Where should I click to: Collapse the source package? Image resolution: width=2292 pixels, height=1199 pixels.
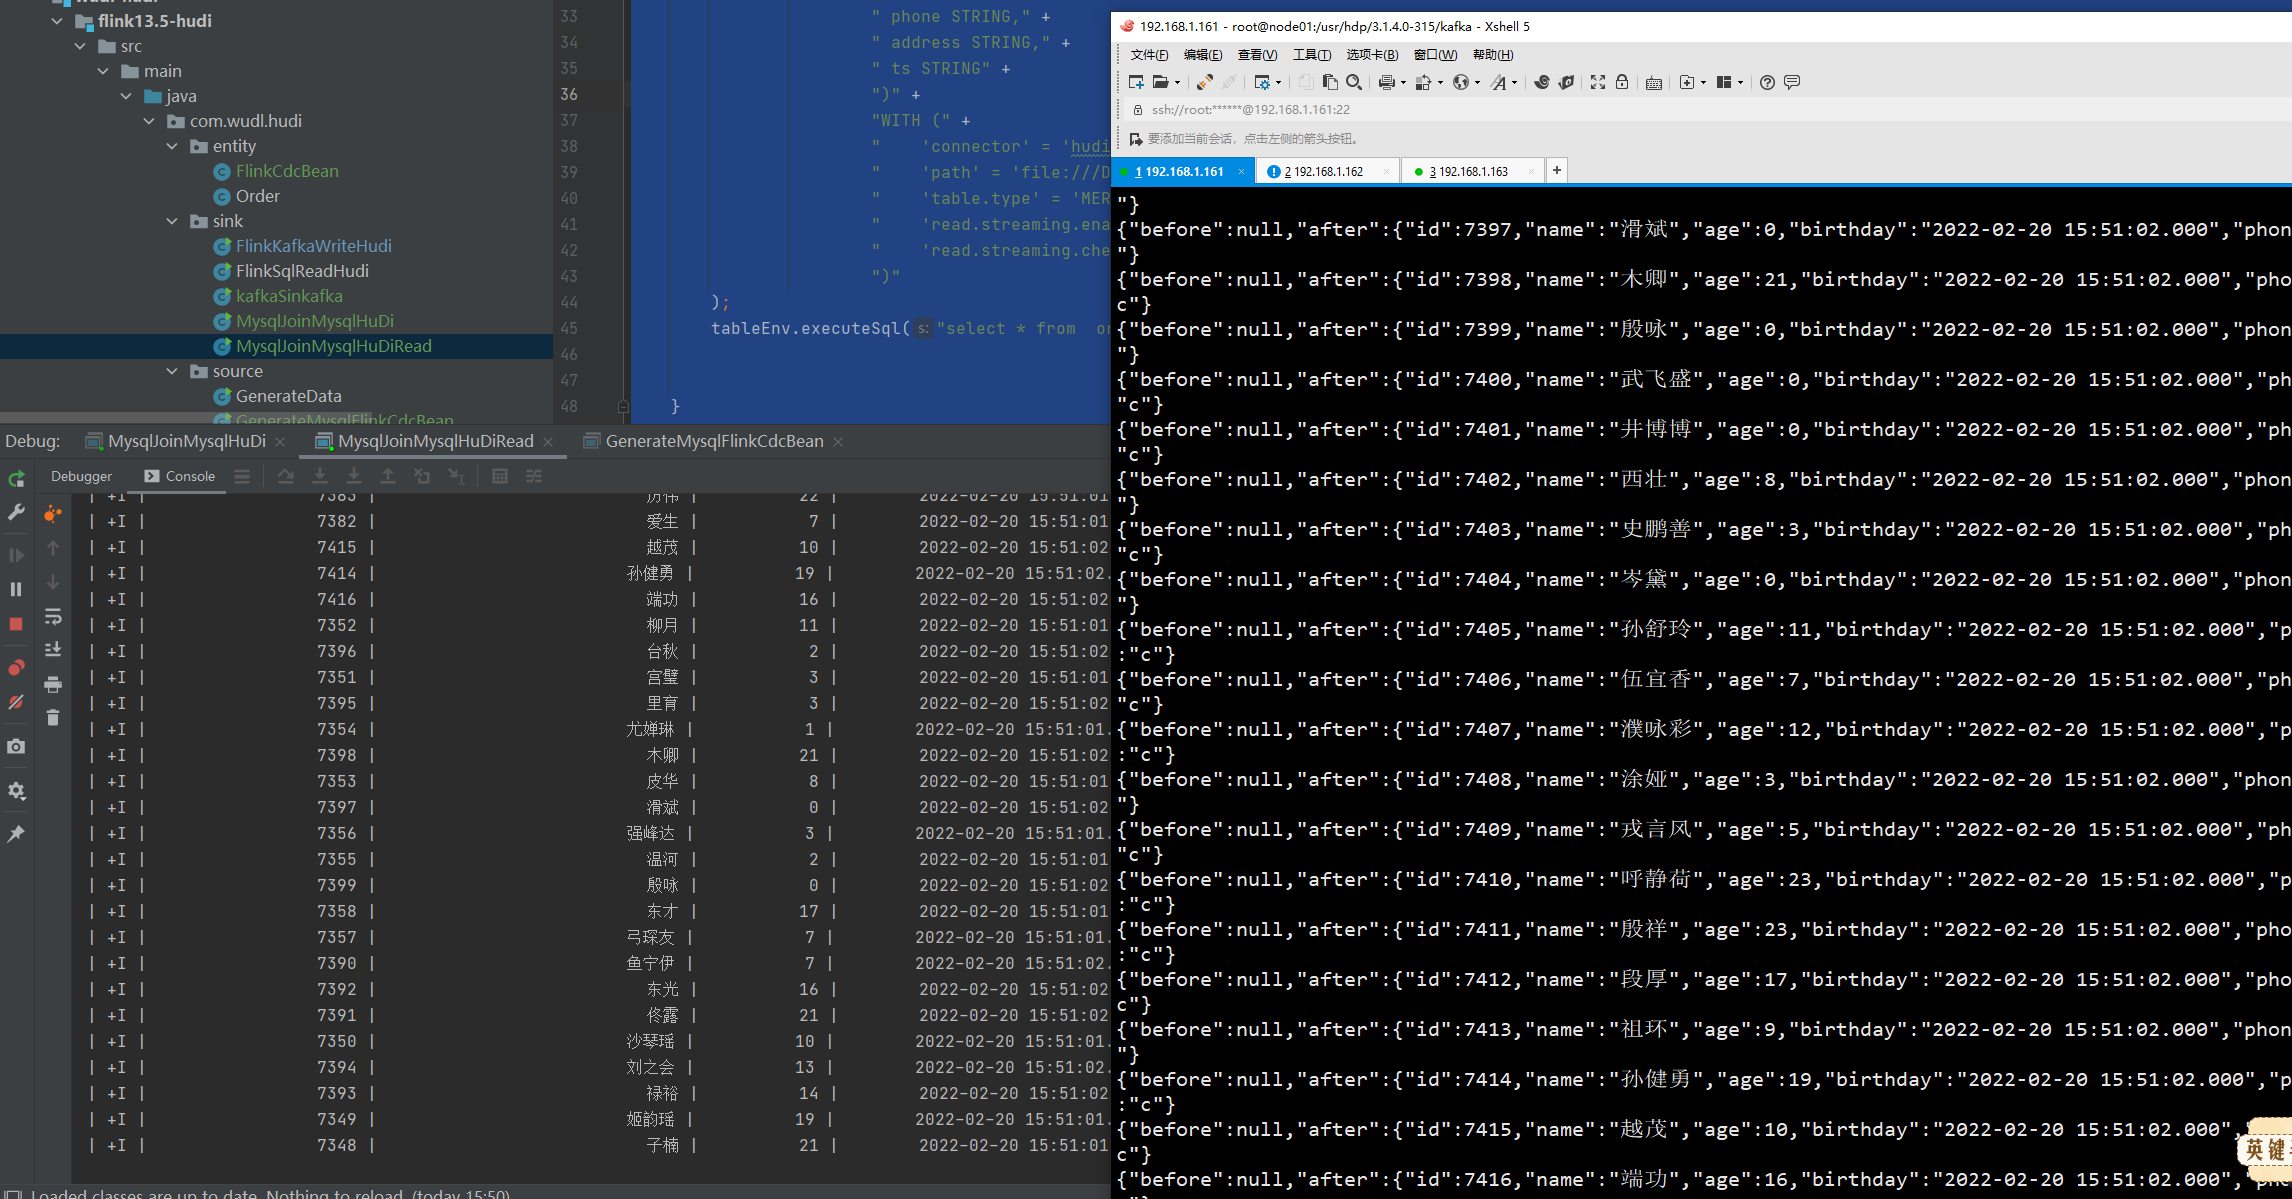pyautogui.click(x=172, y=371)
